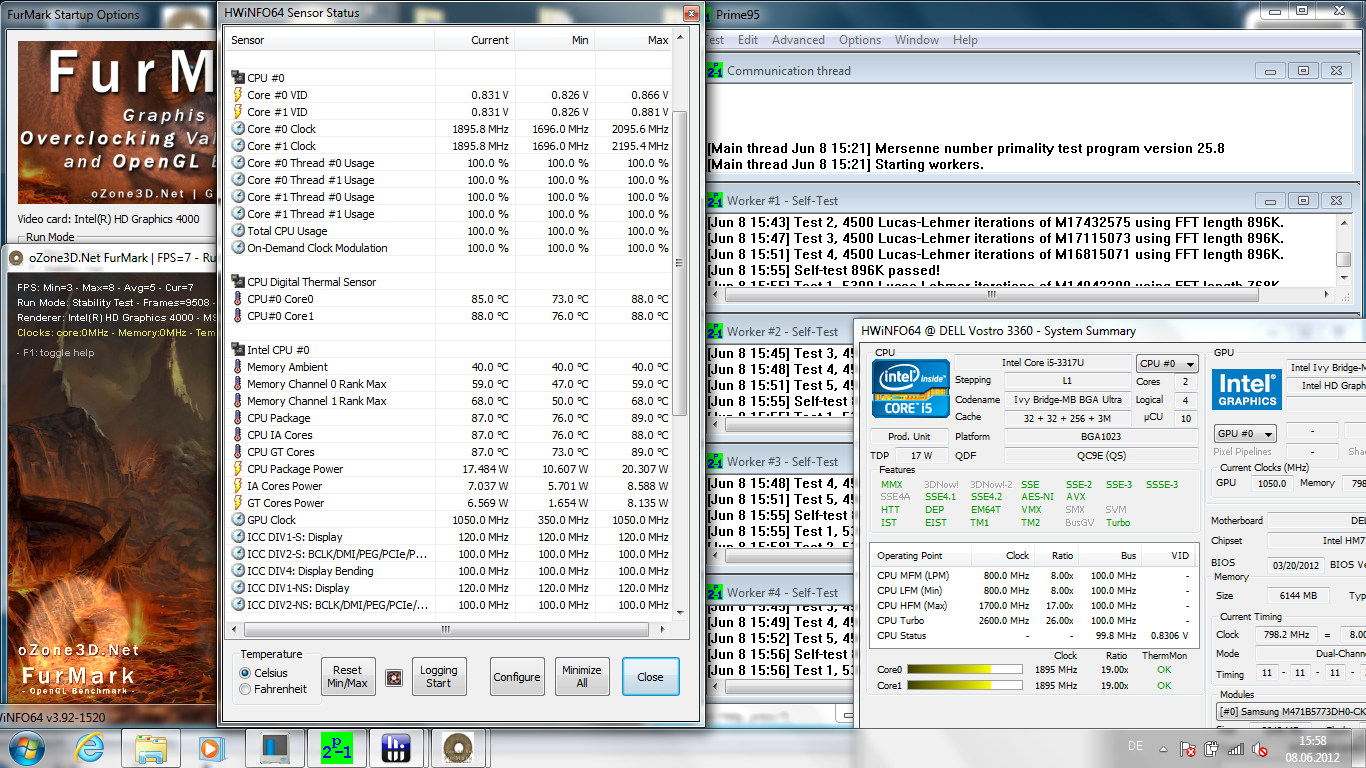Click icon beside Total CPU Usage row

coord(238,231)
